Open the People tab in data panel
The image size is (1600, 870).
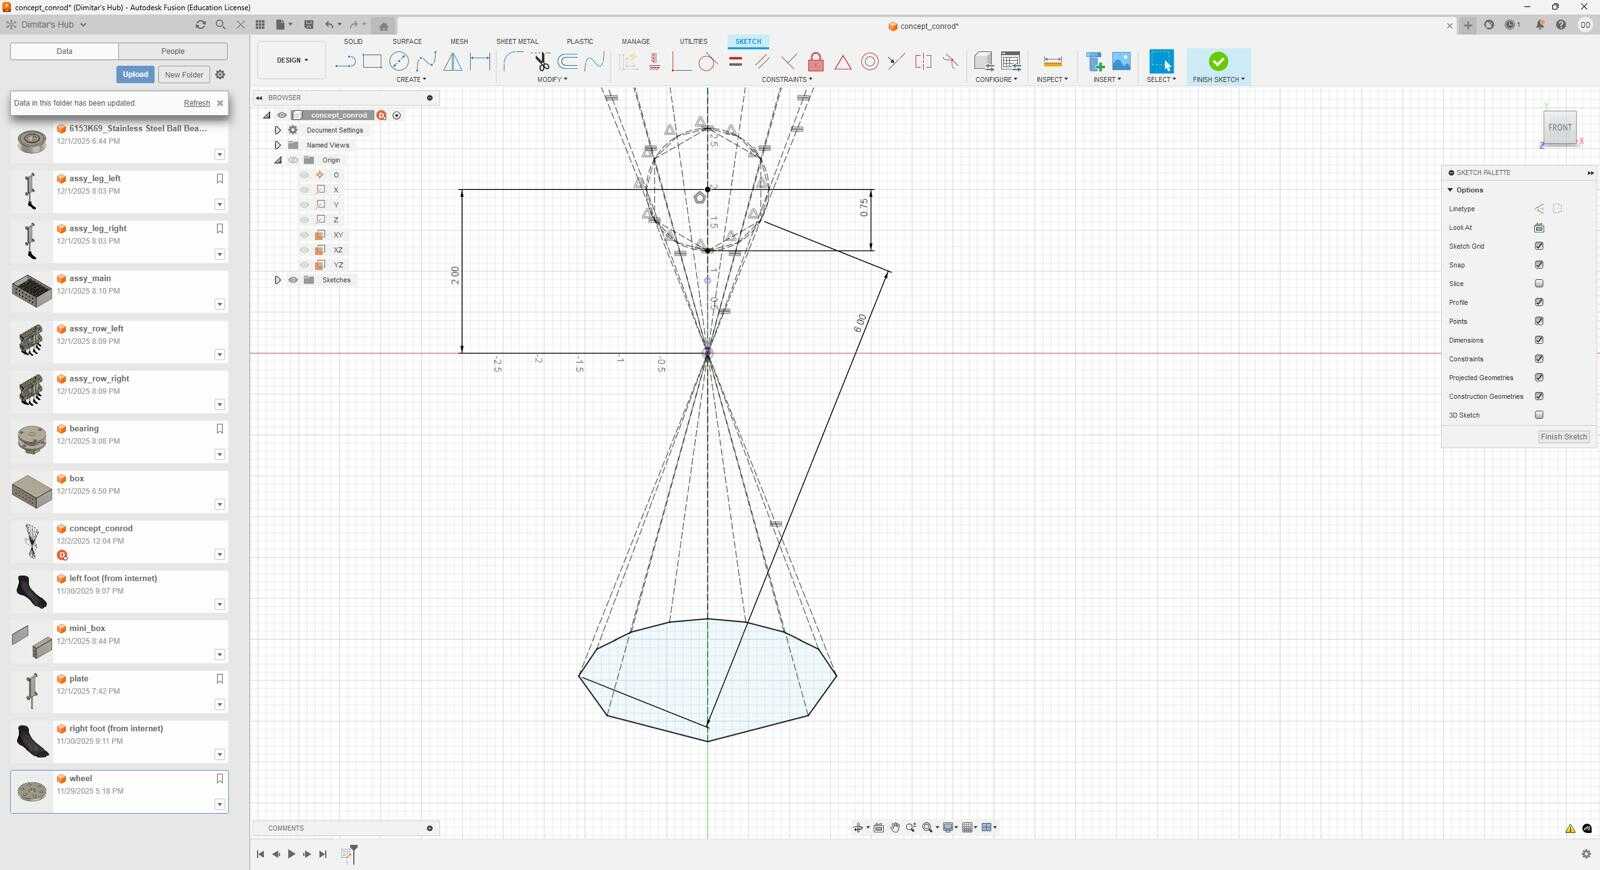tap(173, 51)
